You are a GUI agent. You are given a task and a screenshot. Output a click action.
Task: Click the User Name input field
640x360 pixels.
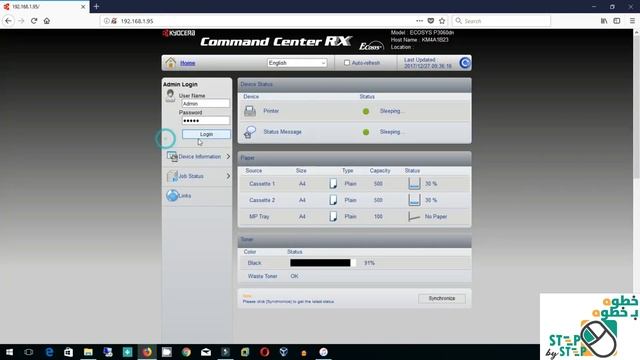click(205, 104)
